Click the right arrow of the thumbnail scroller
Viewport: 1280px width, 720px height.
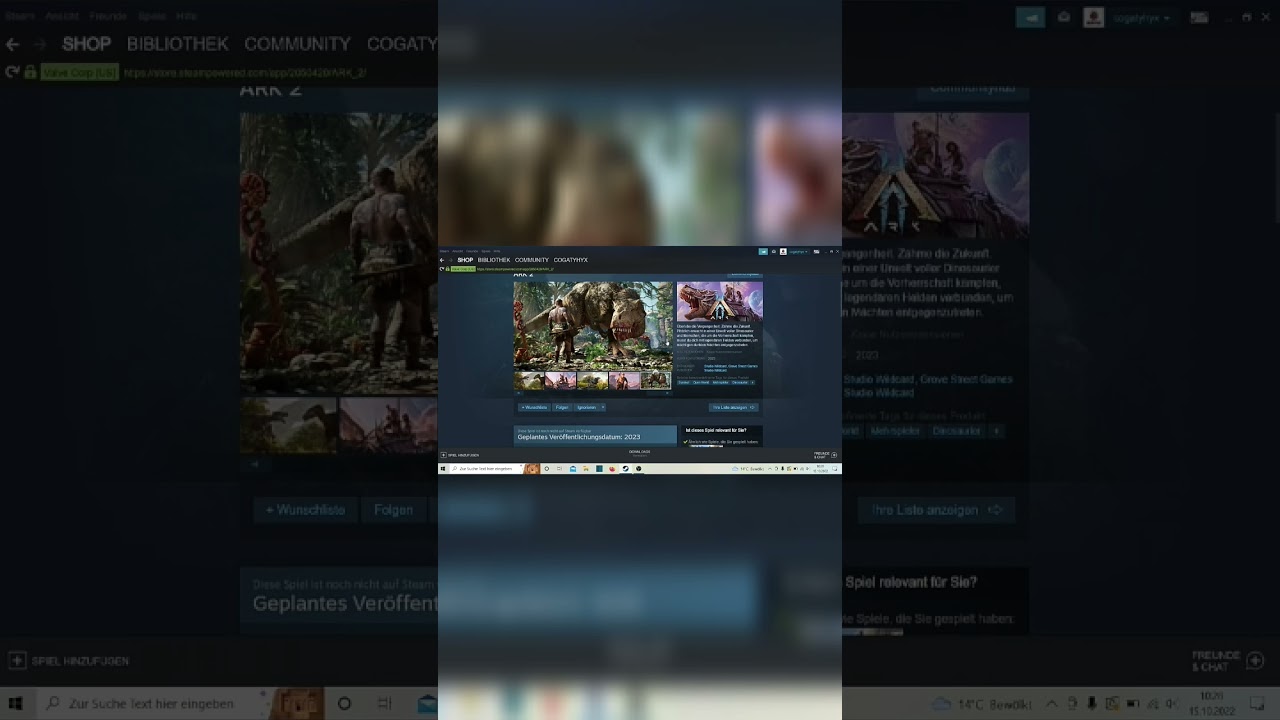(x=668, y=393)
